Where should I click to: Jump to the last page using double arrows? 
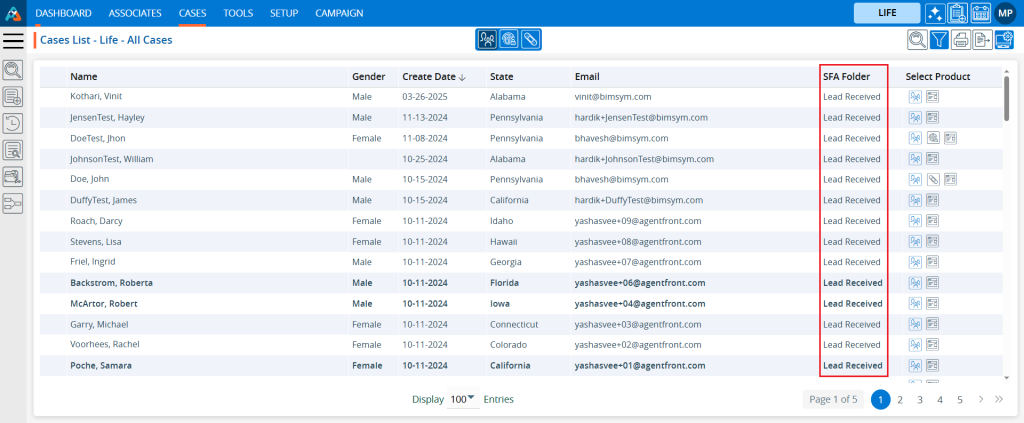[x=997, y=399]
